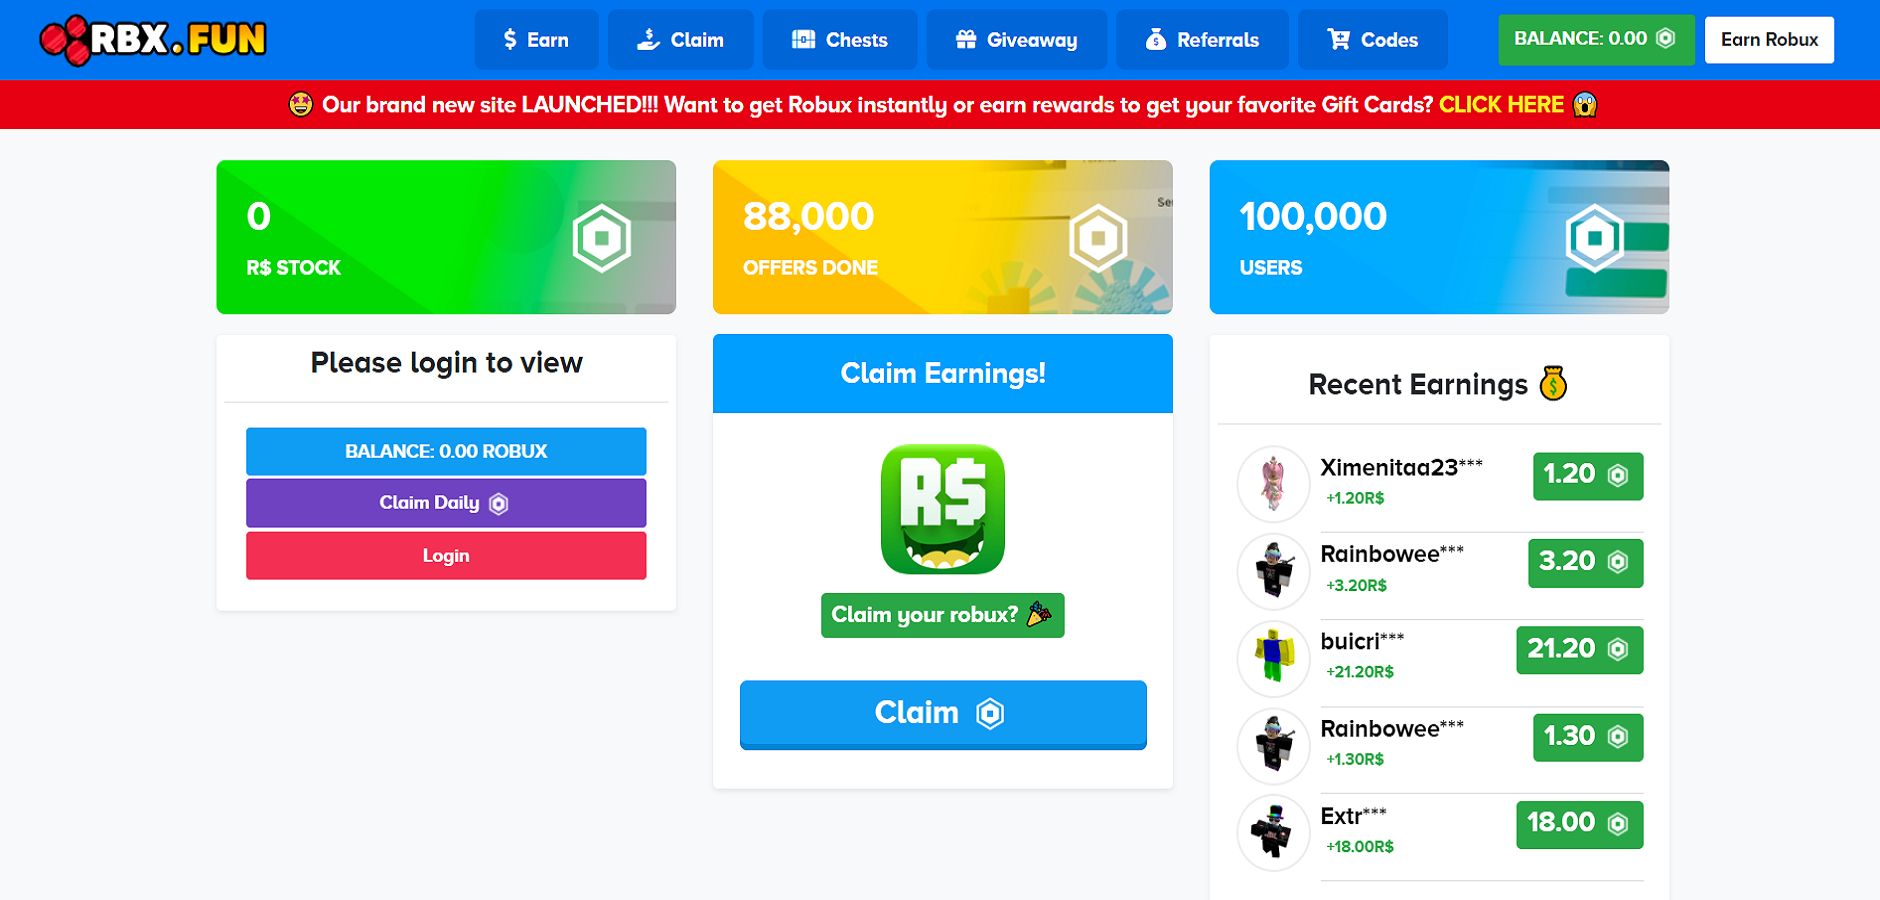1880x900 pixels.
Task: Click the red Login button
Action: click(x=446, y=556)
